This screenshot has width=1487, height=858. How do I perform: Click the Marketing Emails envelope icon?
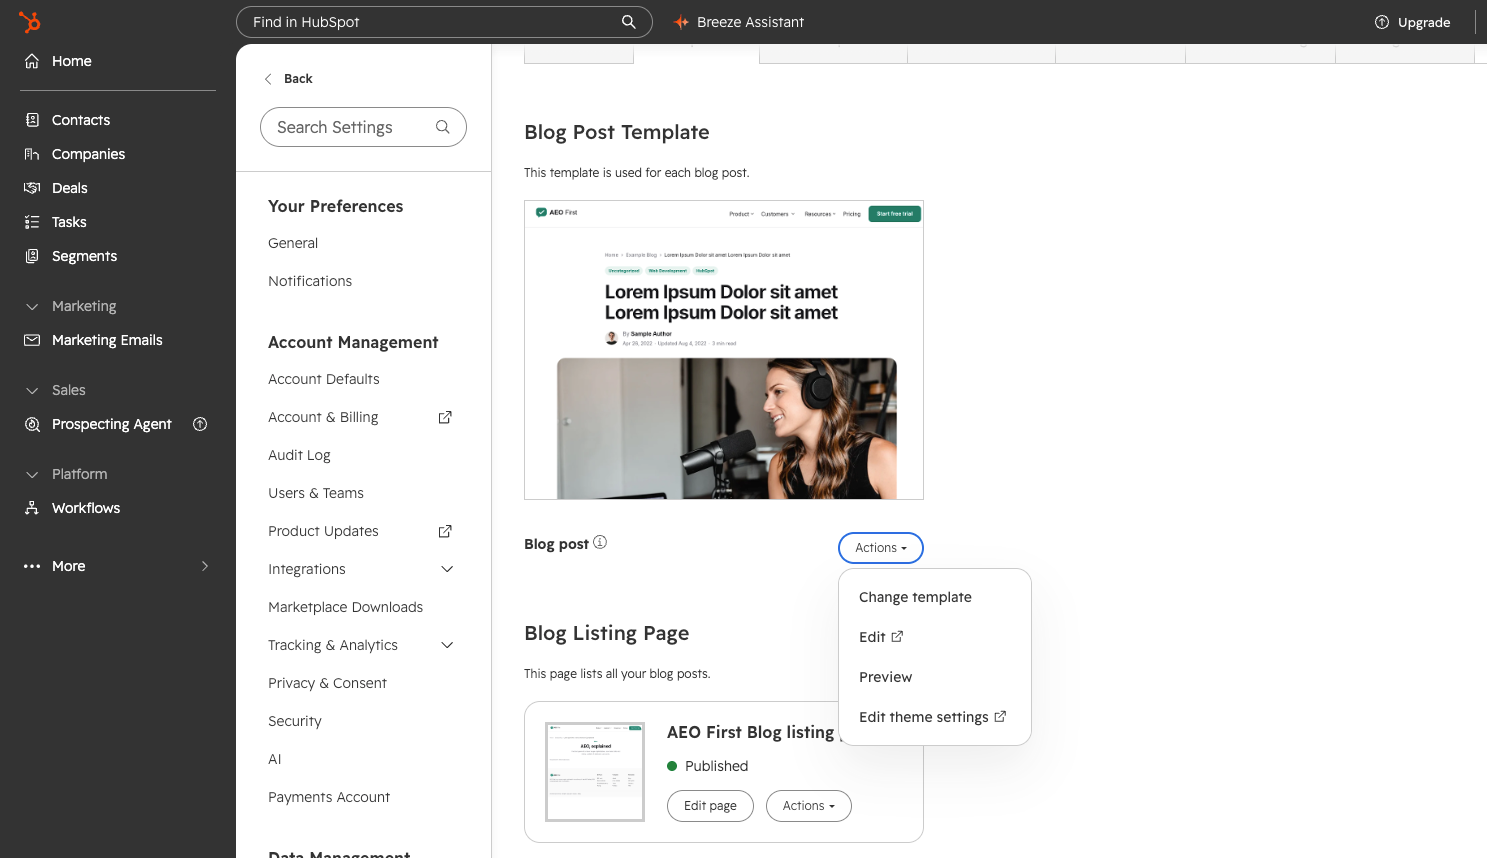[x=32, y=340]
